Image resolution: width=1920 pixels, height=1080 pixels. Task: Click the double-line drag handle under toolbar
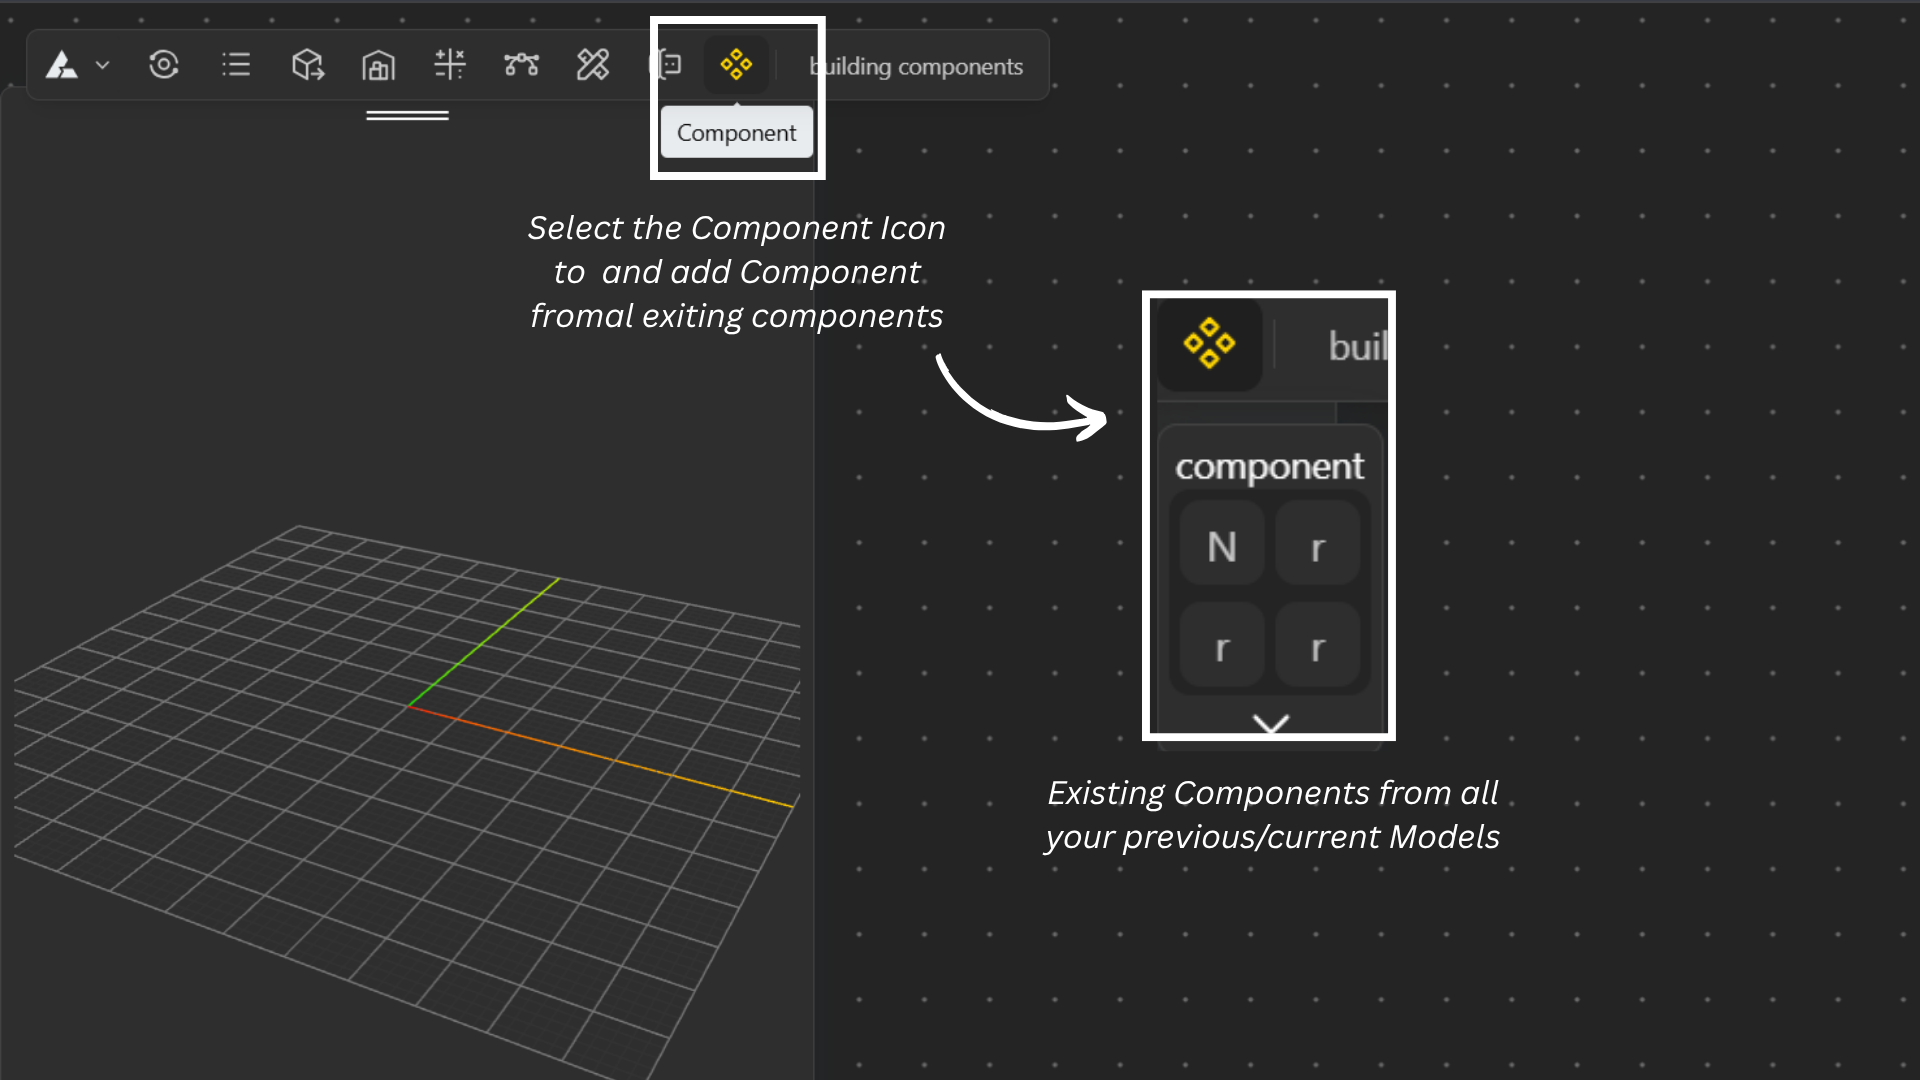pos(407,116)
